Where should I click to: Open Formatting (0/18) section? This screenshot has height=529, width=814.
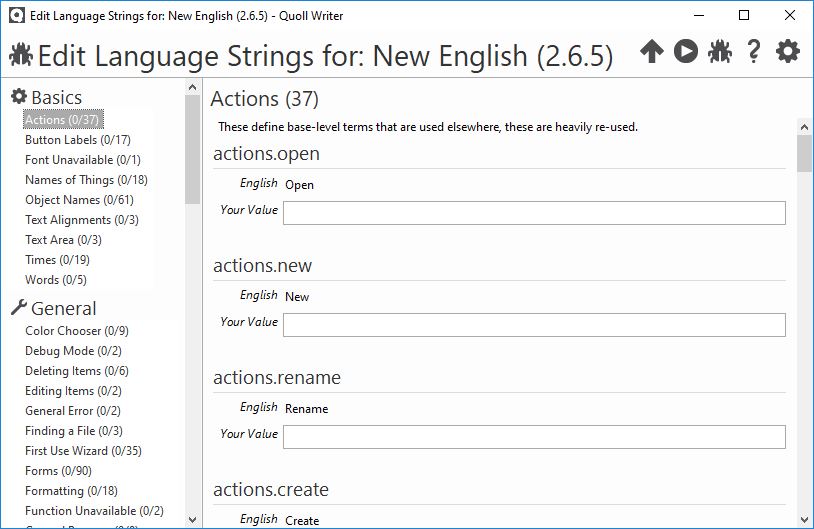pyautogui.click(x=71, y=491)
